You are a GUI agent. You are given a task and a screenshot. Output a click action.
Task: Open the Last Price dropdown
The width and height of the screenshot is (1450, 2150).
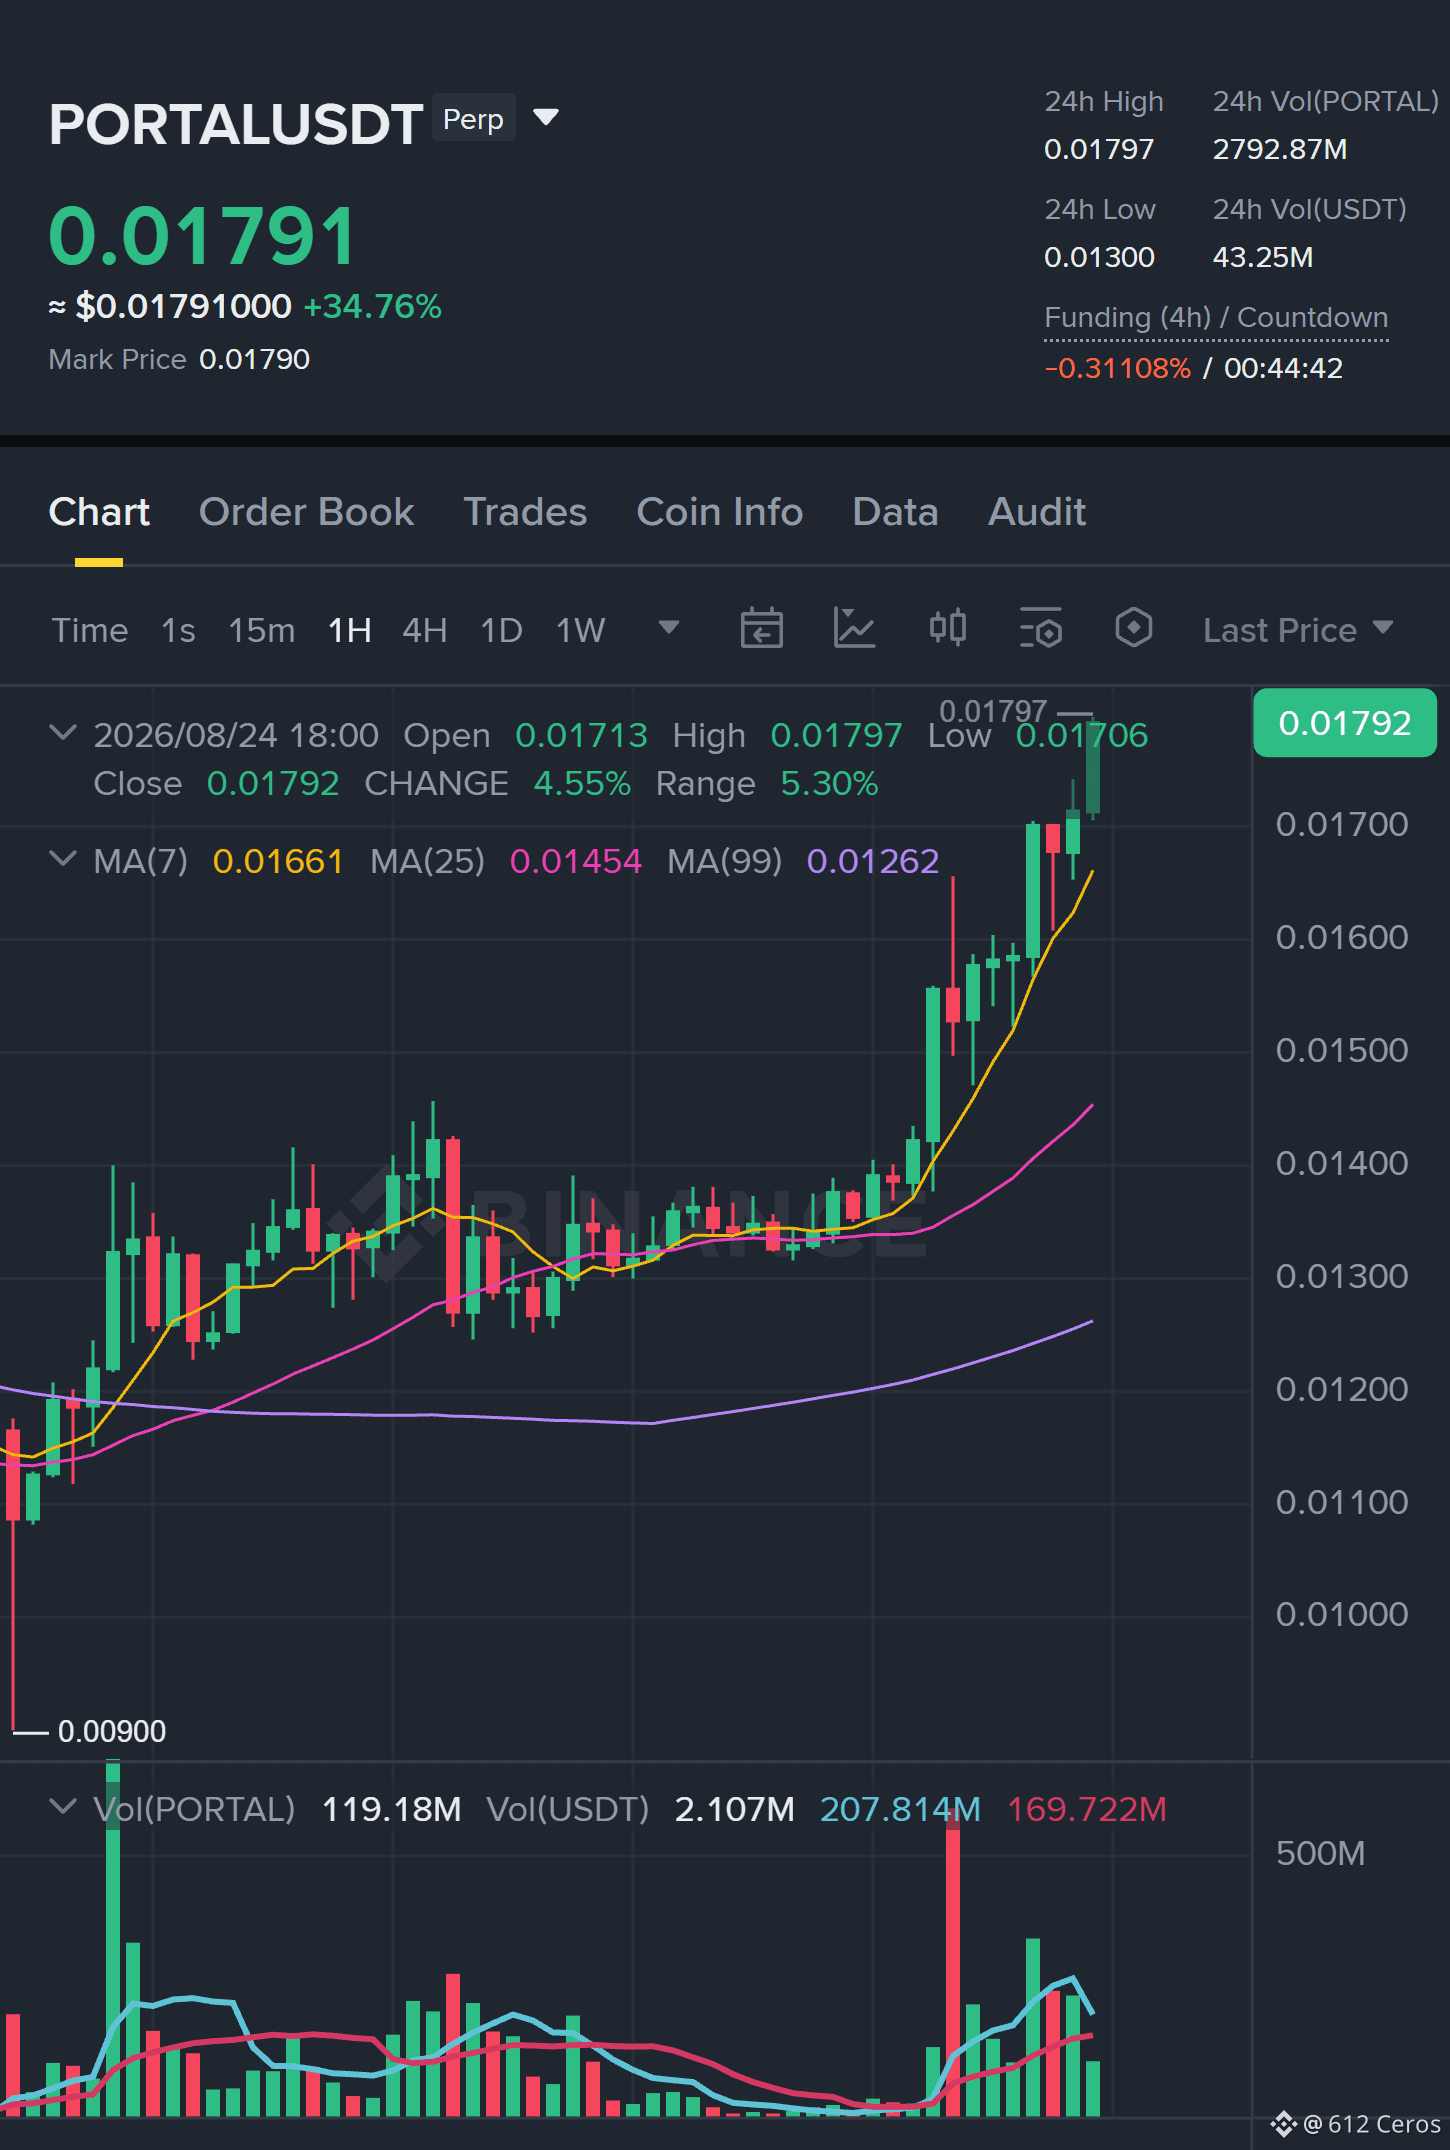click(1298, 630)
